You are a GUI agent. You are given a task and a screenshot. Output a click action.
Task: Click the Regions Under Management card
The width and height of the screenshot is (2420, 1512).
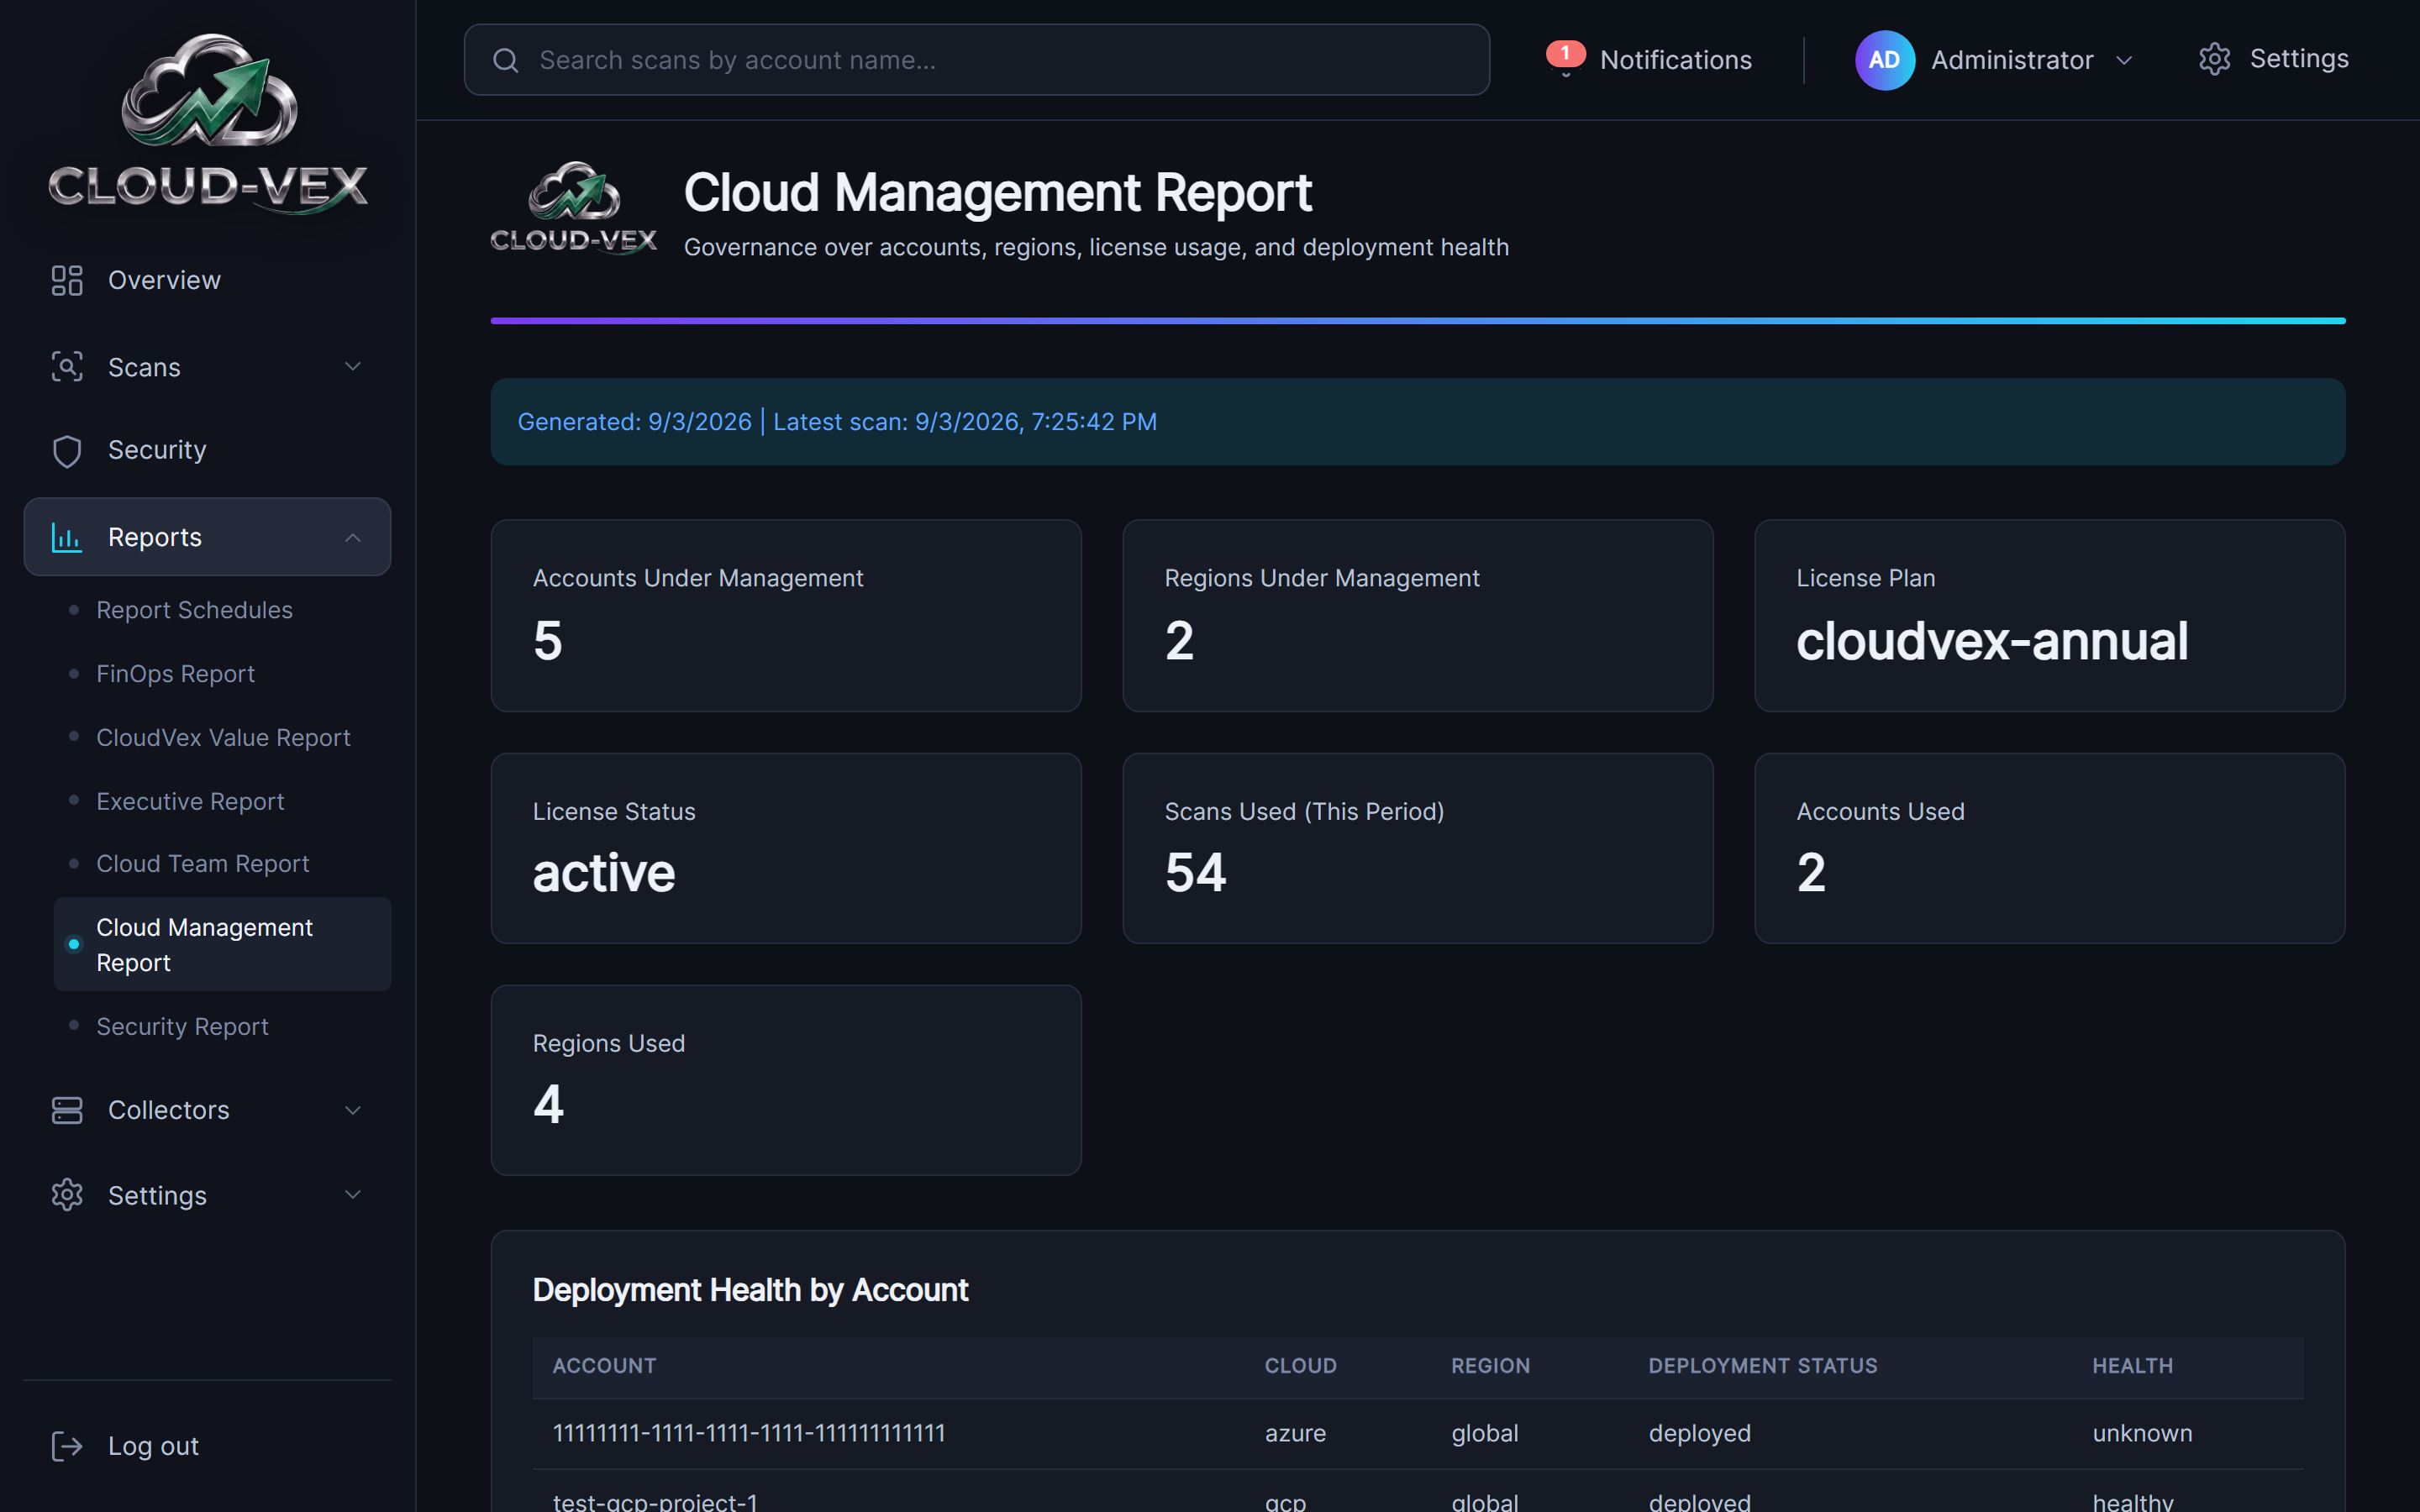pos(1417,615)
